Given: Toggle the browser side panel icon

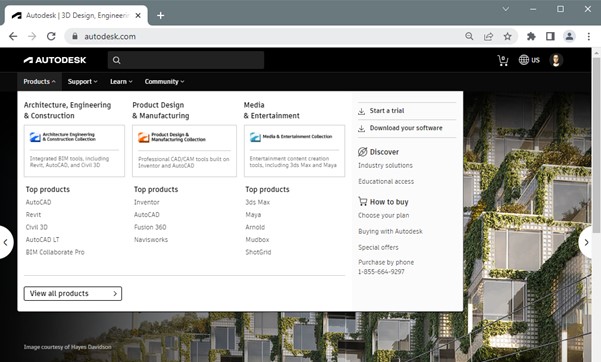Looking at the screenshot, I should coord(550,36).
